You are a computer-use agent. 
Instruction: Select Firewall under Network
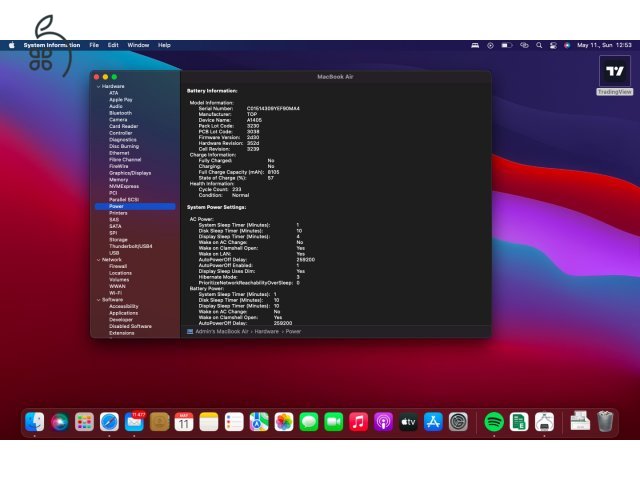tap(118, 266)
